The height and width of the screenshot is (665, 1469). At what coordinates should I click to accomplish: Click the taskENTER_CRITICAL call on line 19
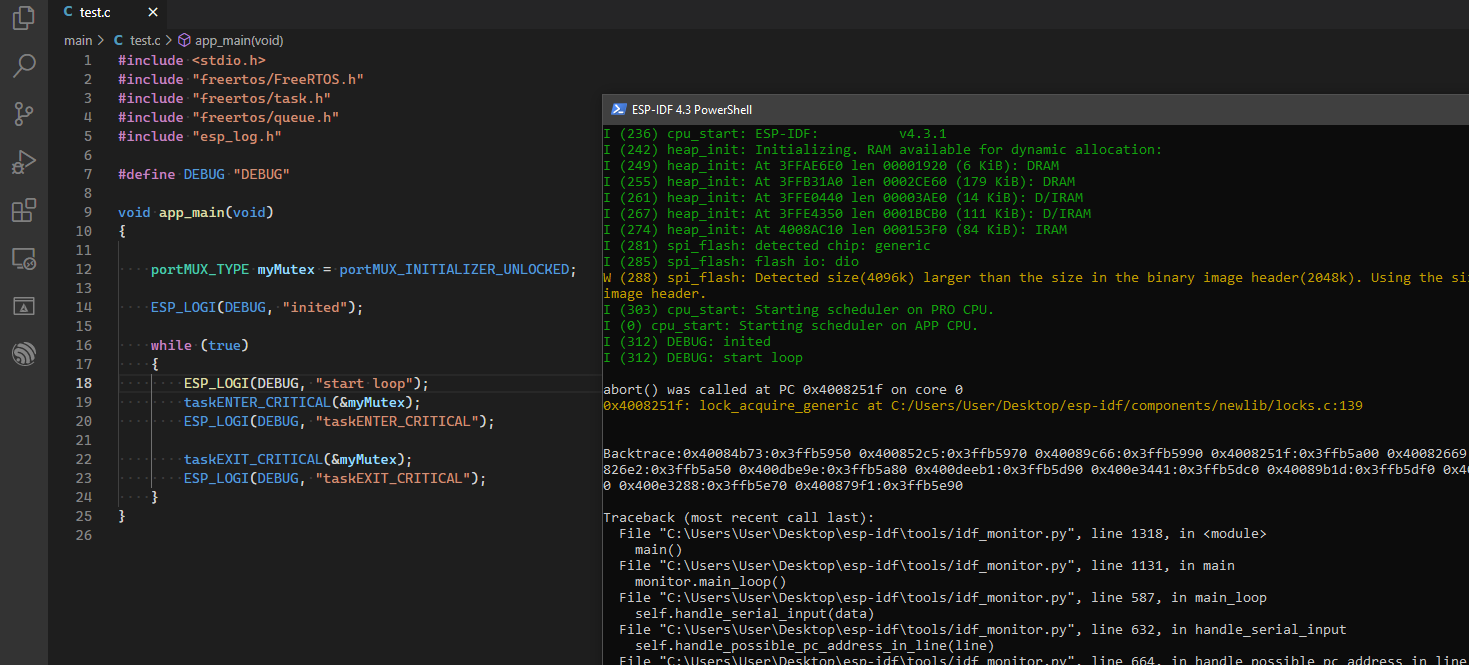point(255,402)
